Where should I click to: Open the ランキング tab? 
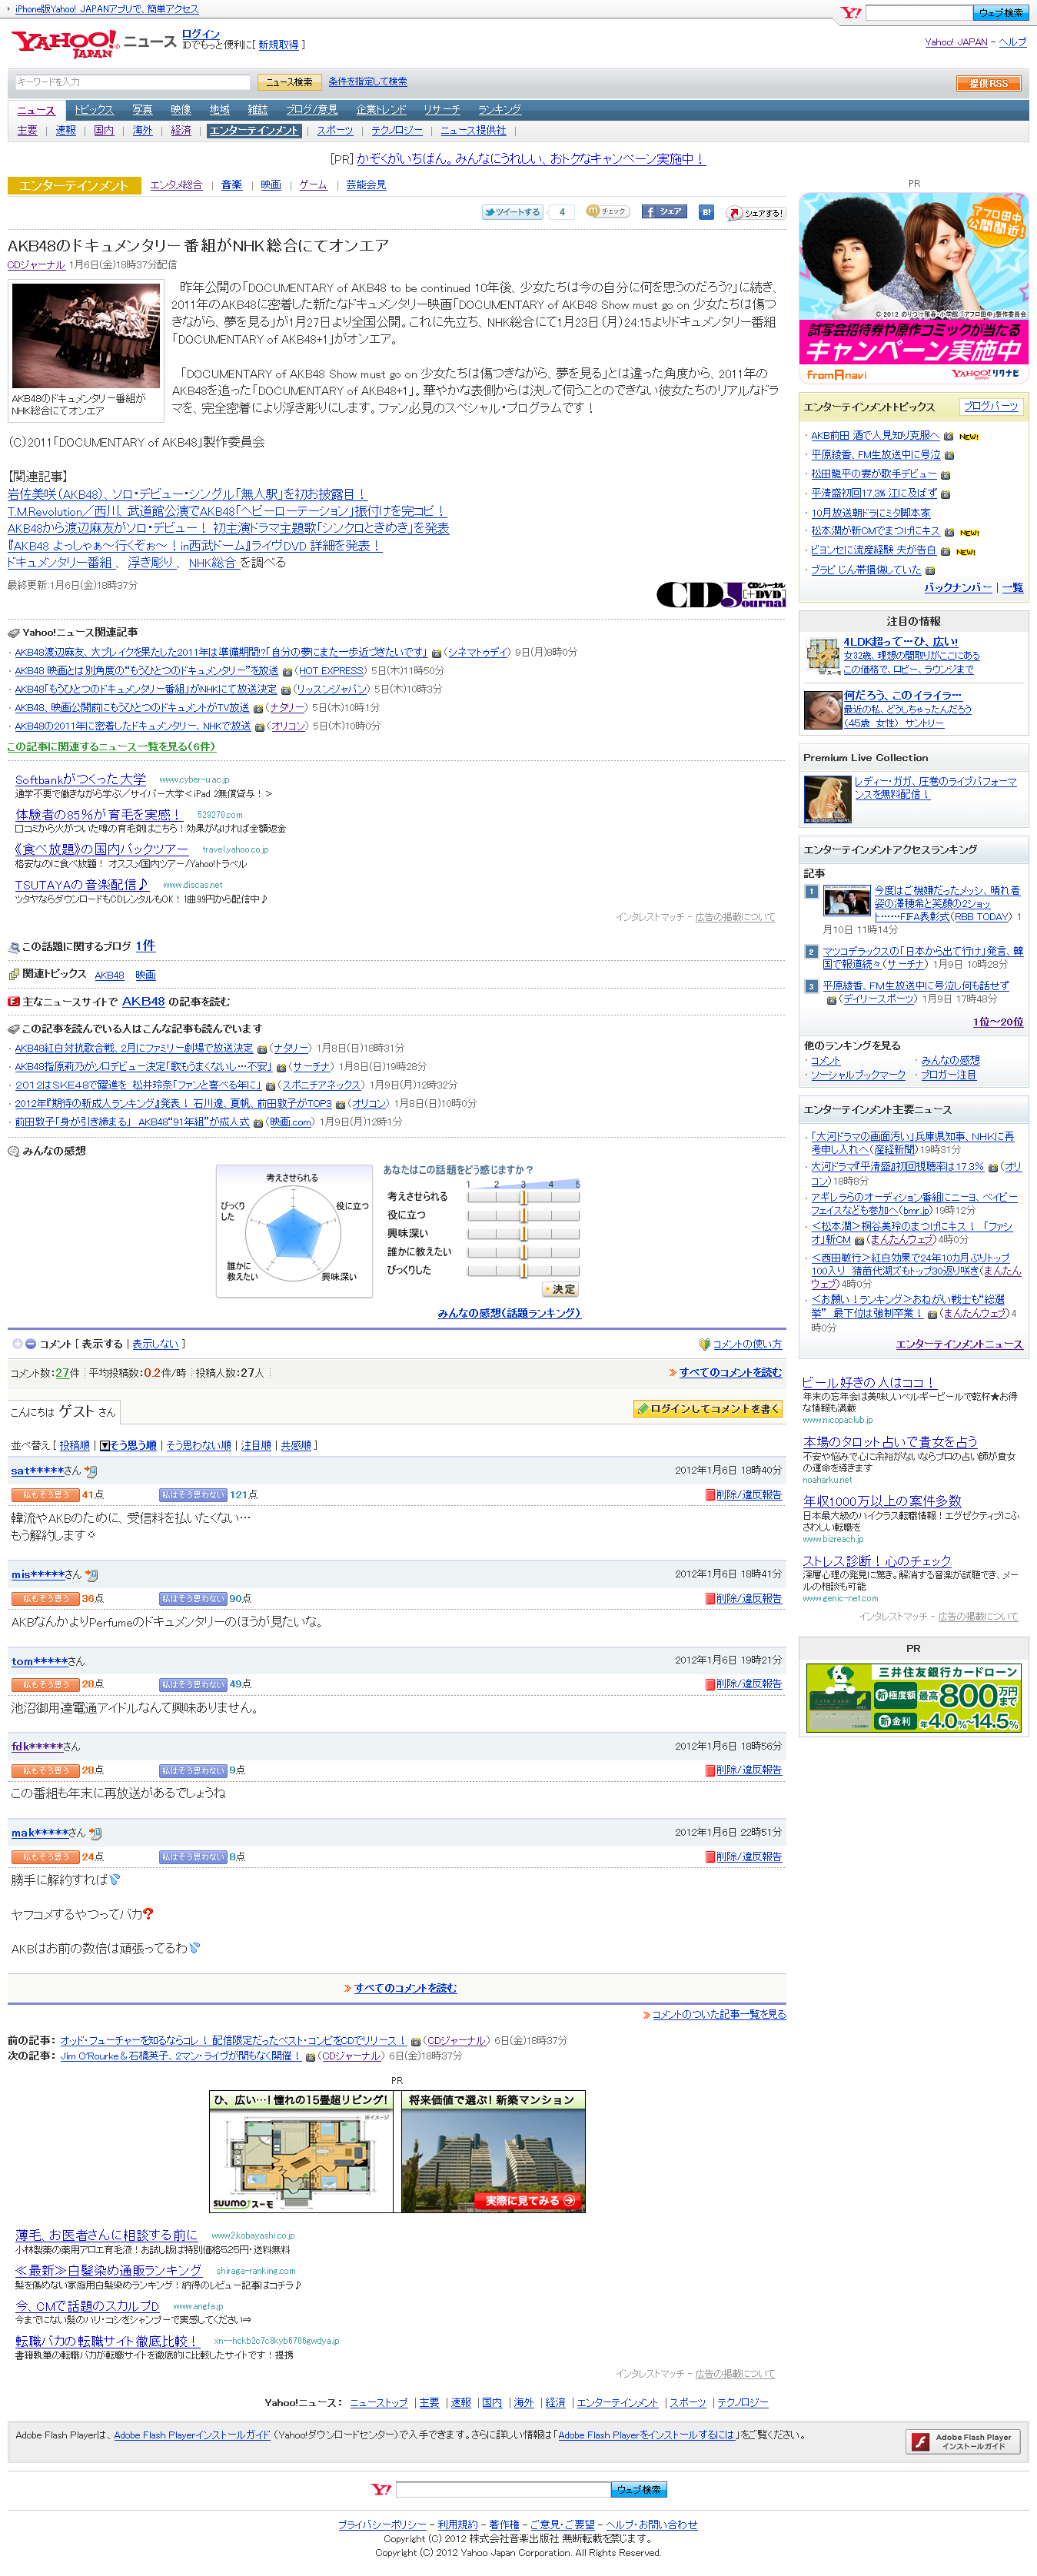pos(499,110)
